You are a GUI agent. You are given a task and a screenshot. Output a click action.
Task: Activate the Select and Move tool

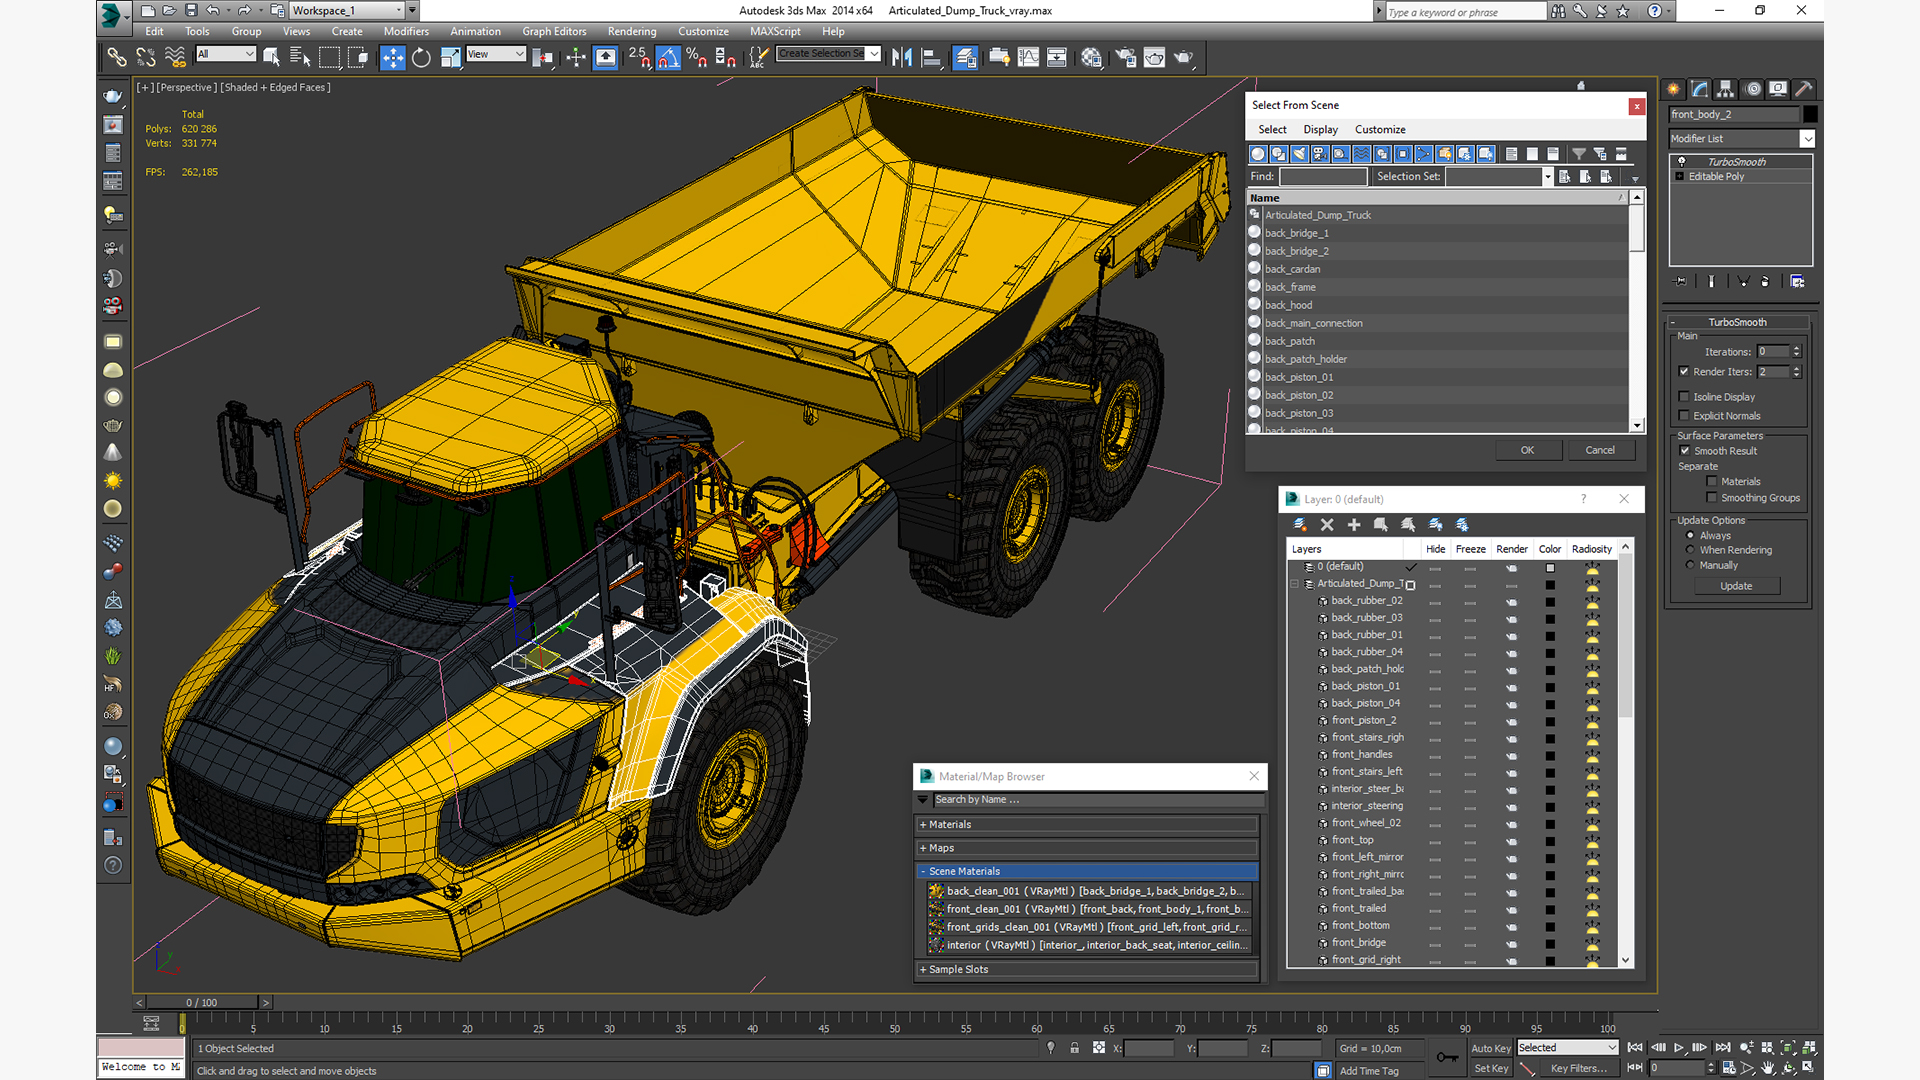393,57
